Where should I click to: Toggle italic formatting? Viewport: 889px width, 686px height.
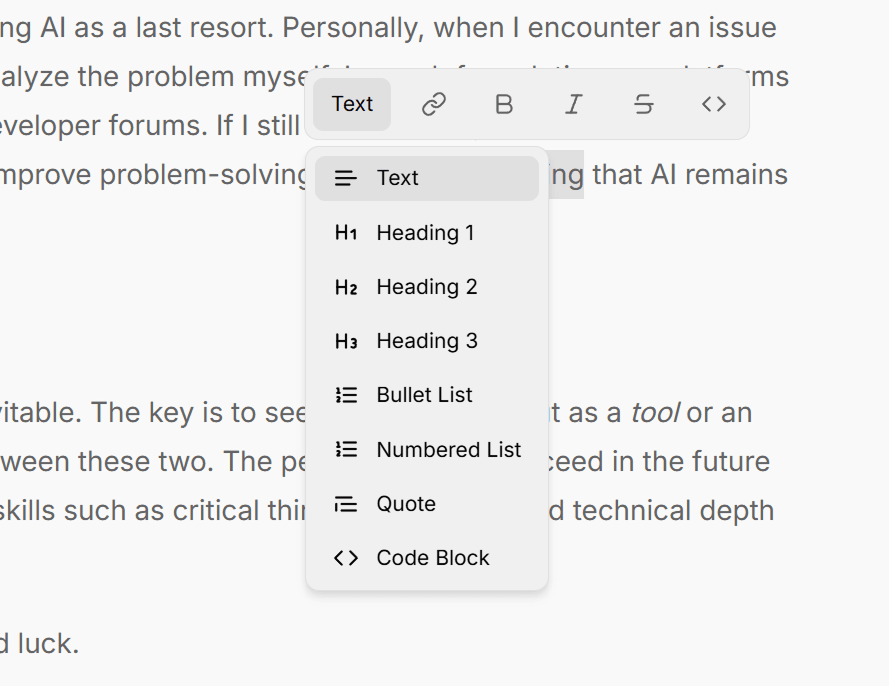(x=574, y=104)
